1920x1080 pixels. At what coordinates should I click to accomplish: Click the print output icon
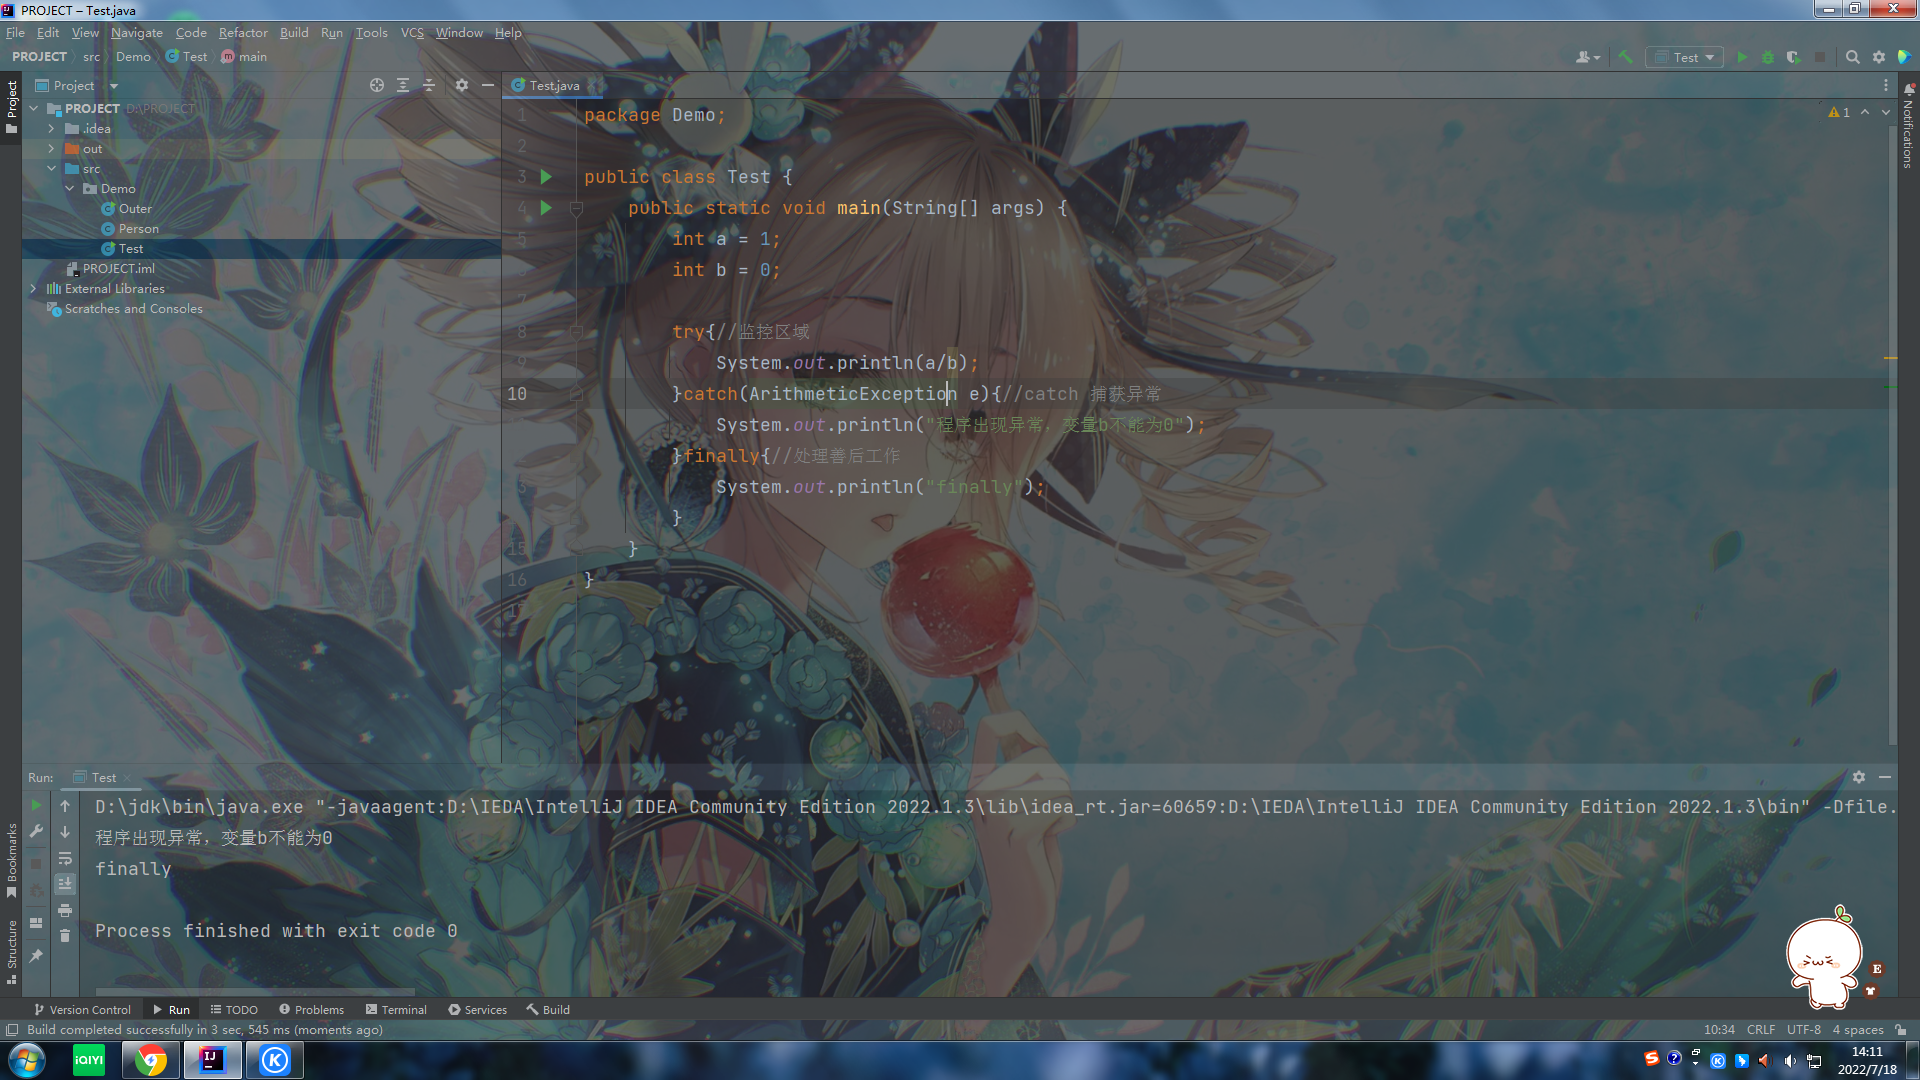click(x=65, y=910)
